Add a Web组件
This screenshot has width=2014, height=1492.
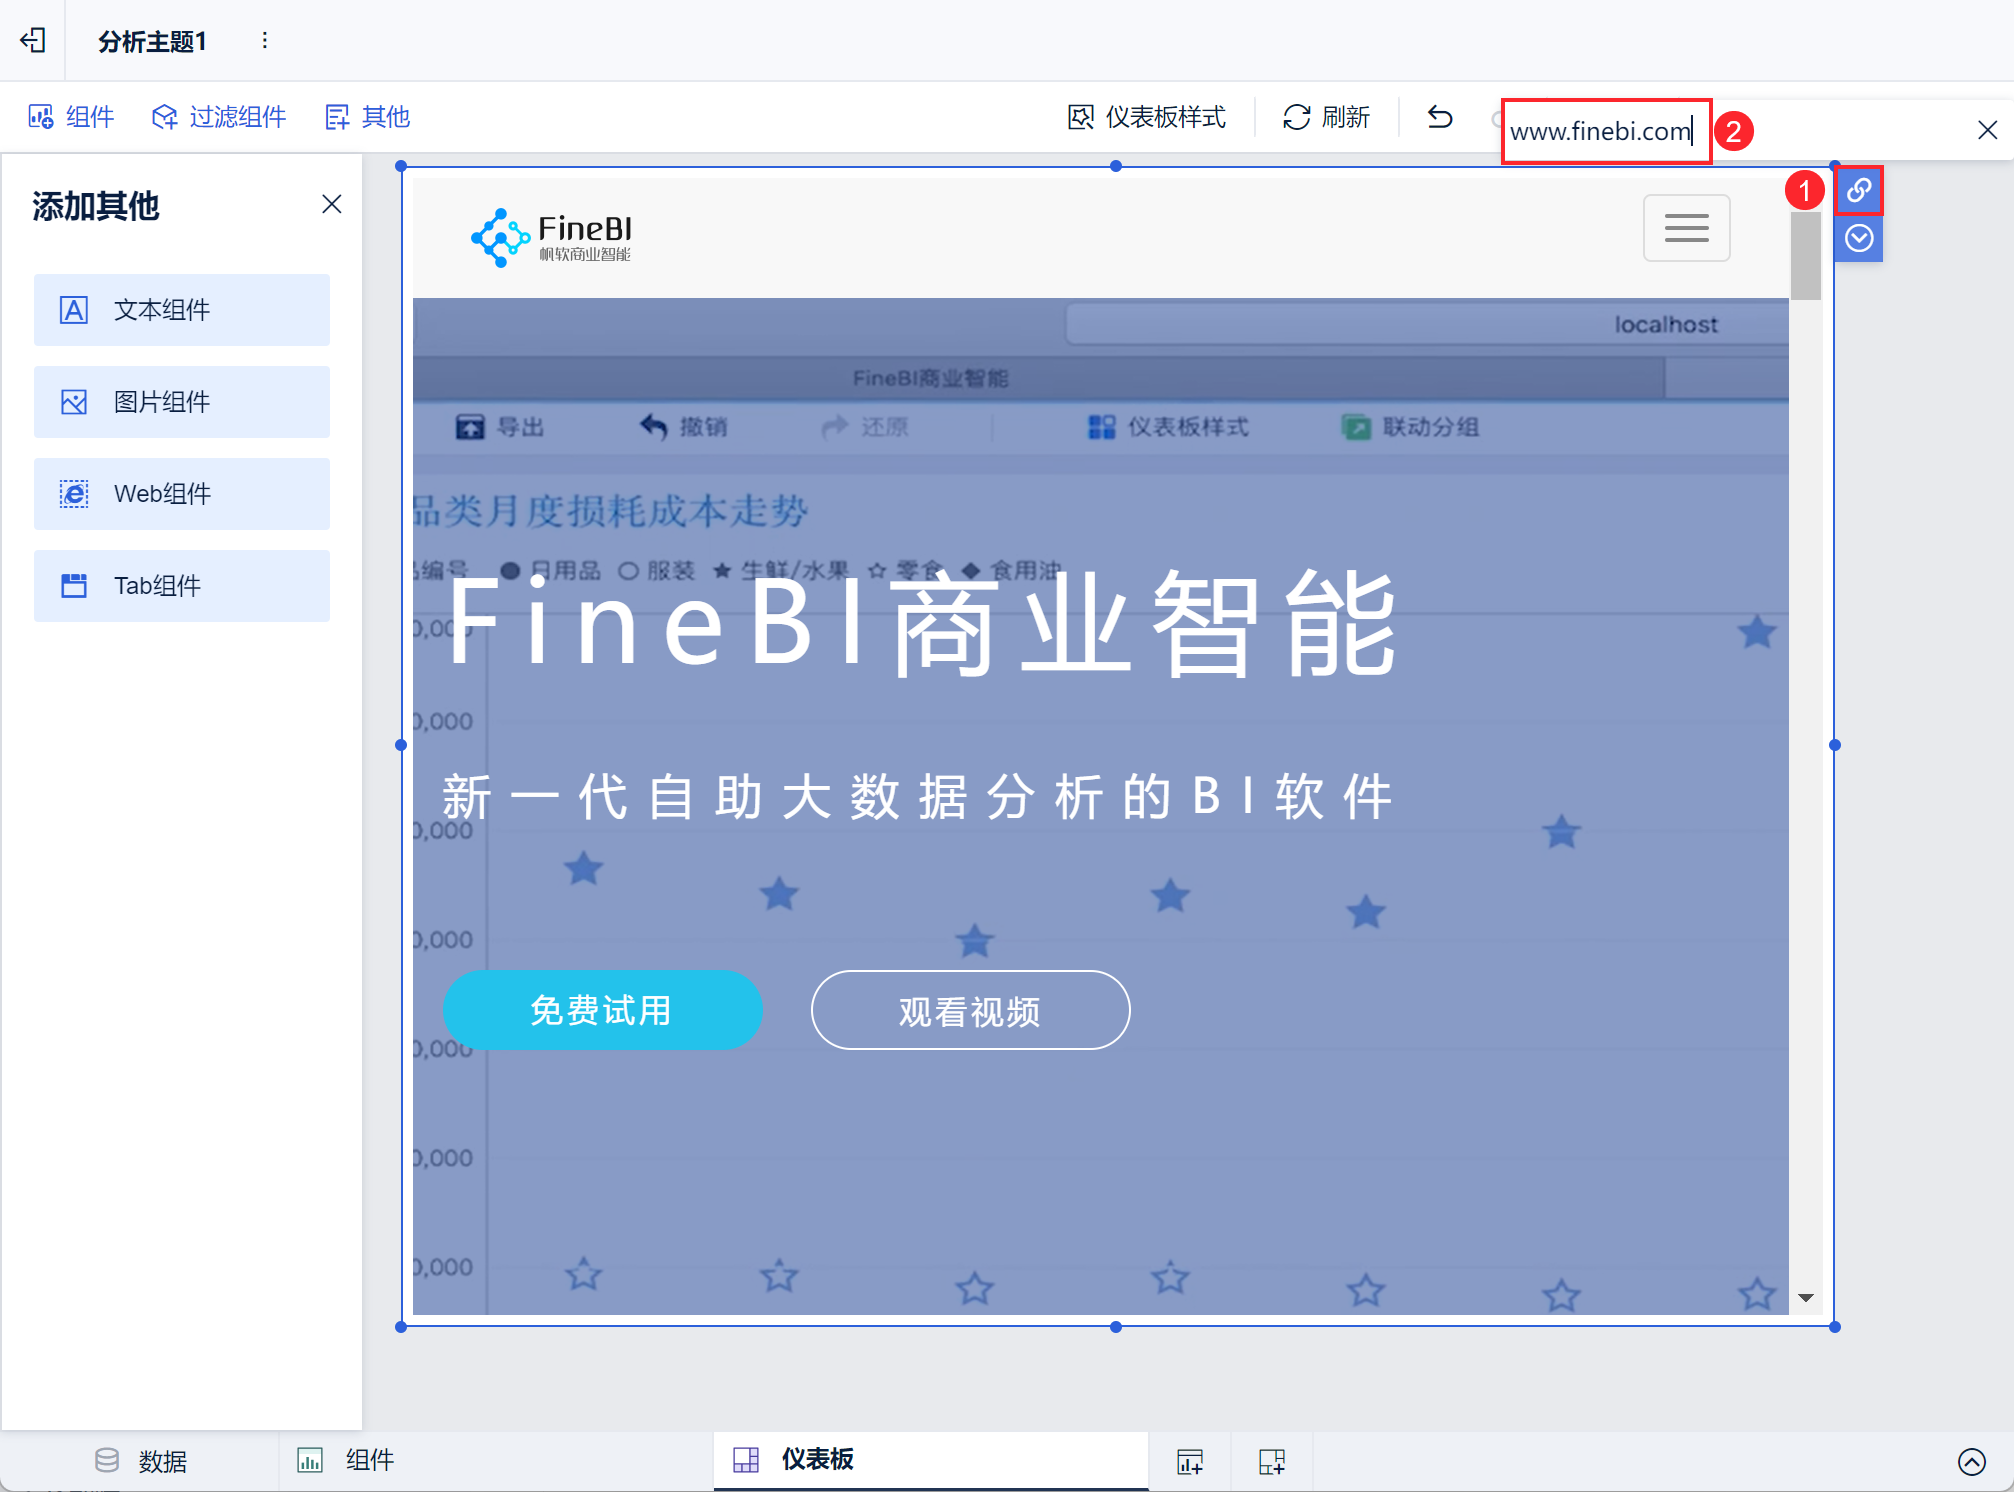[x=182, y=494]
